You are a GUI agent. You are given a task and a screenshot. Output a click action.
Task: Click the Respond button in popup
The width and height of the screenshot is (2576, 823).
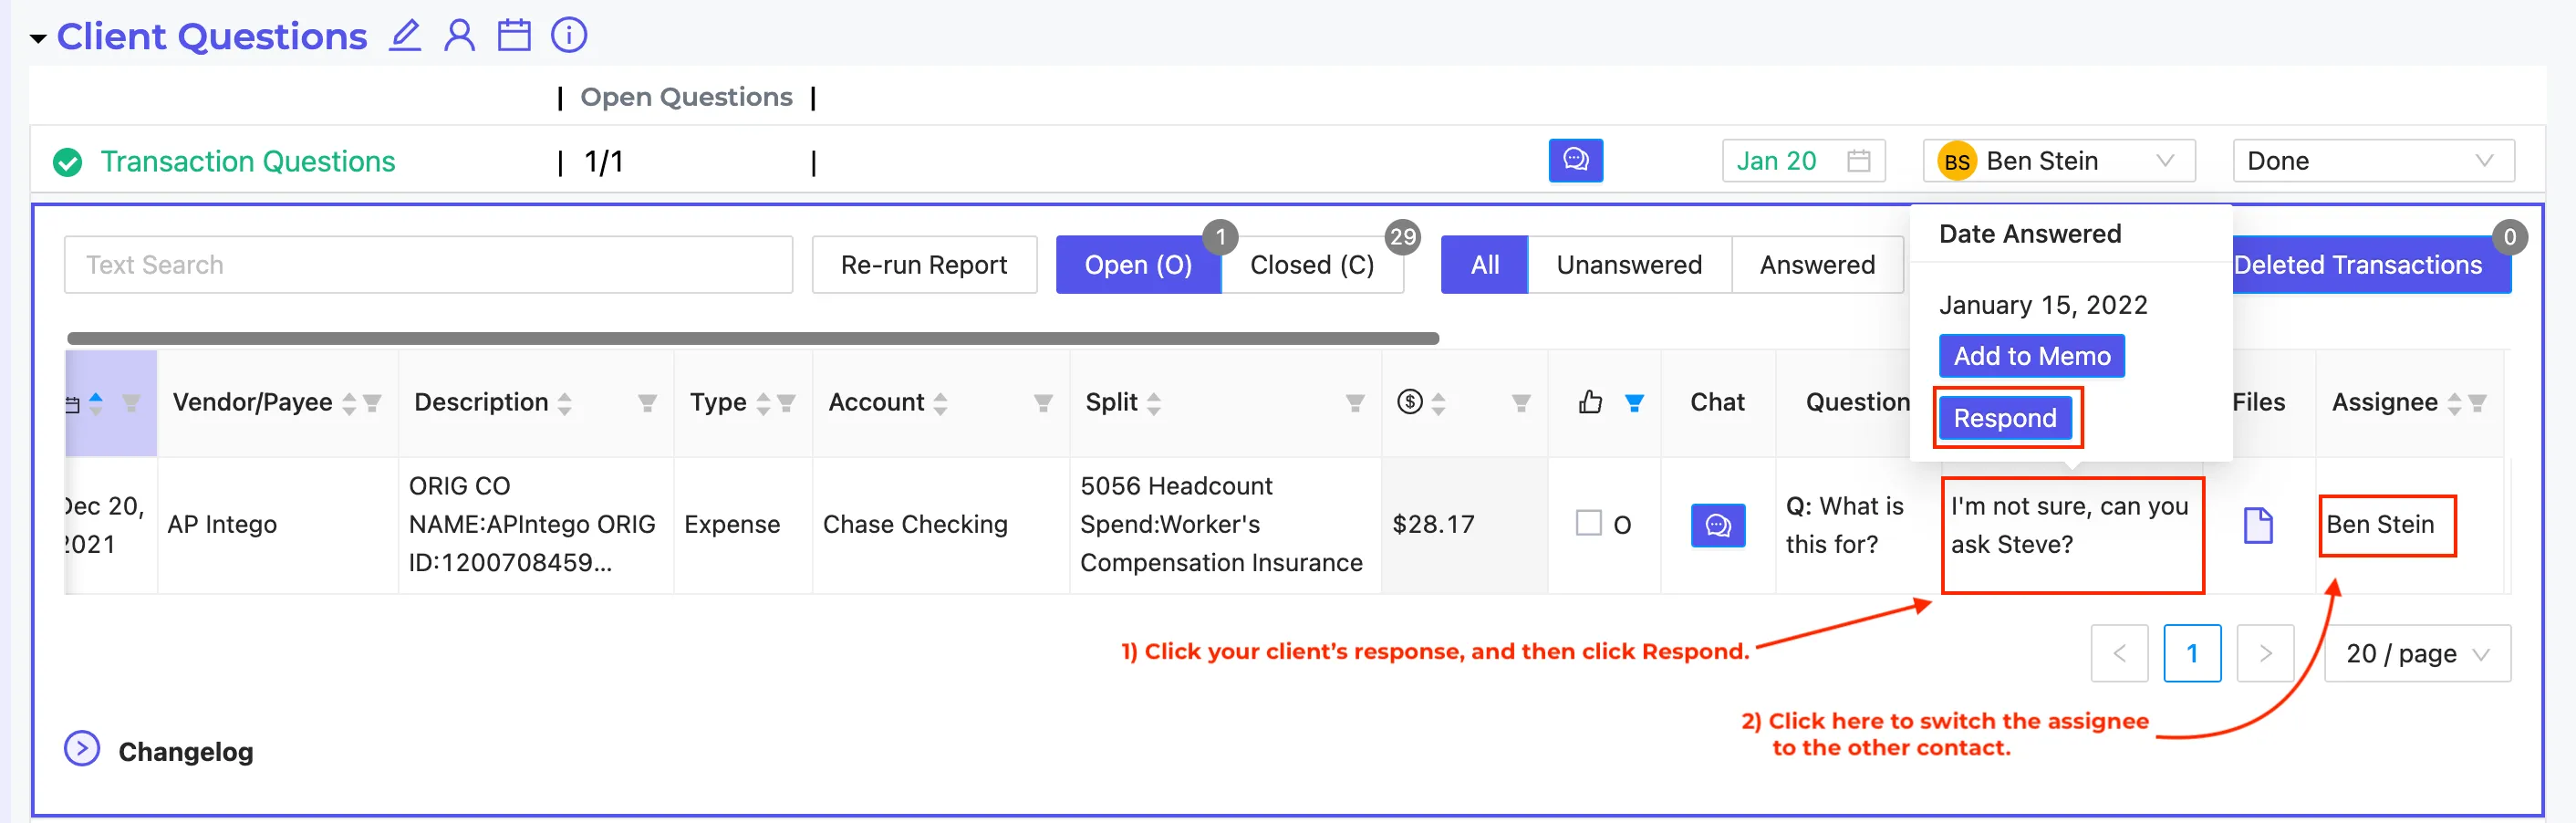click(x=2005, y=418)
